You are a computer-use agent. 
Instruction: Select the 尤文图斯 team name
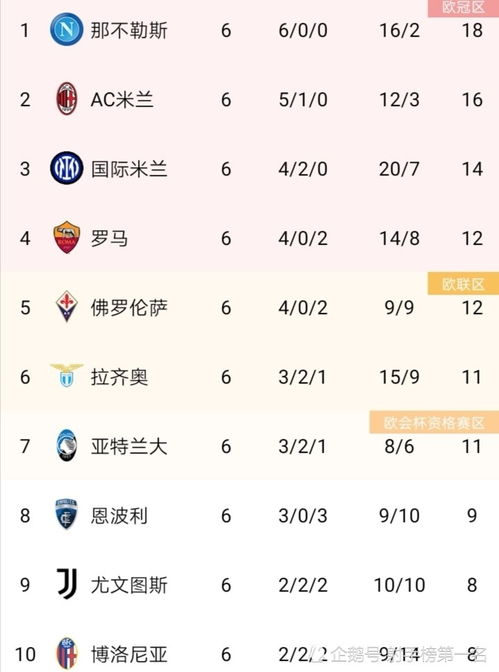click(x=129, y=585)
